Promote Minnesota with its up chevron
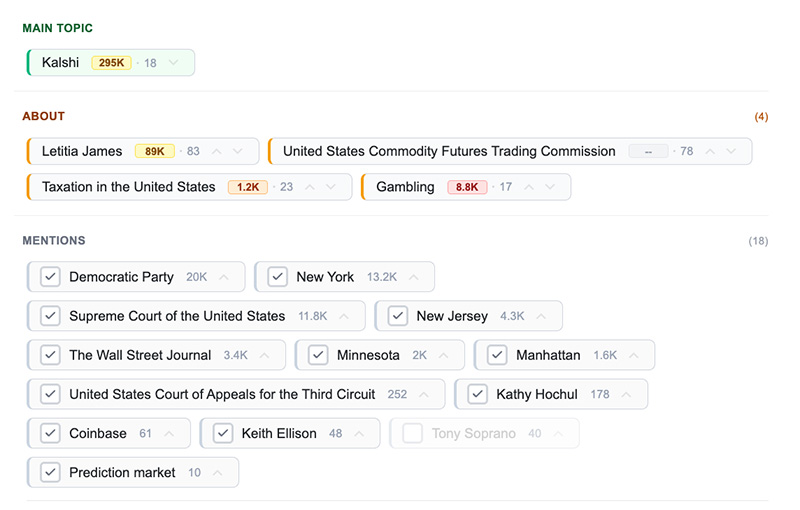 click(443, 355)
